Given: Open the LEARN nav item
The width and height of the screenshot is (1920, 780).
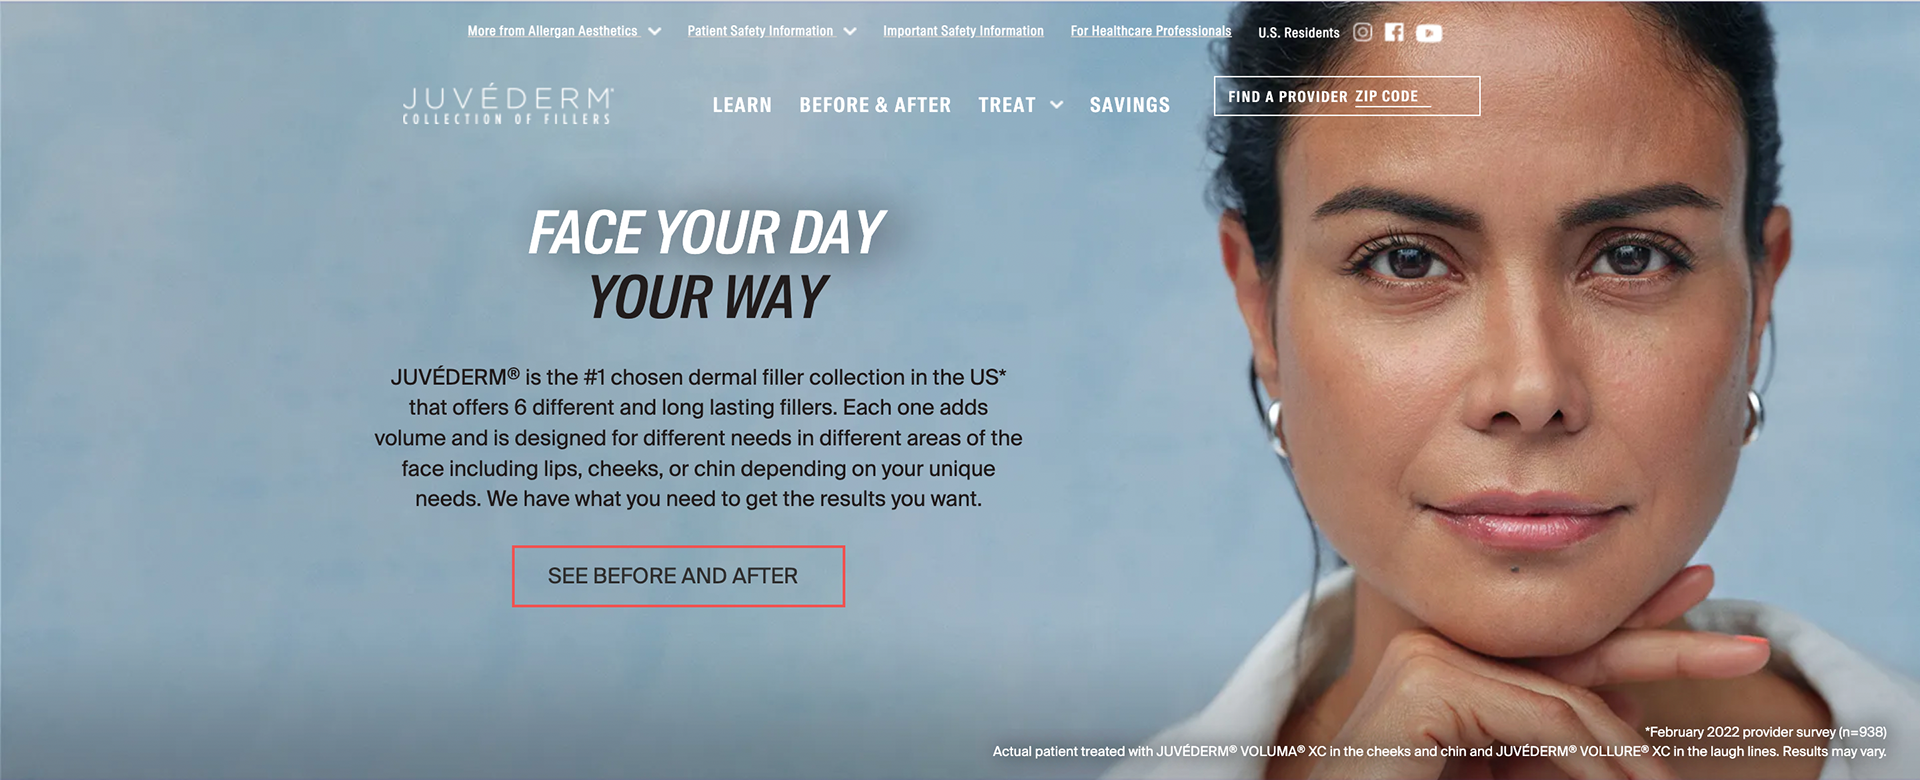Looking at the screenshot, I should 742,105.
